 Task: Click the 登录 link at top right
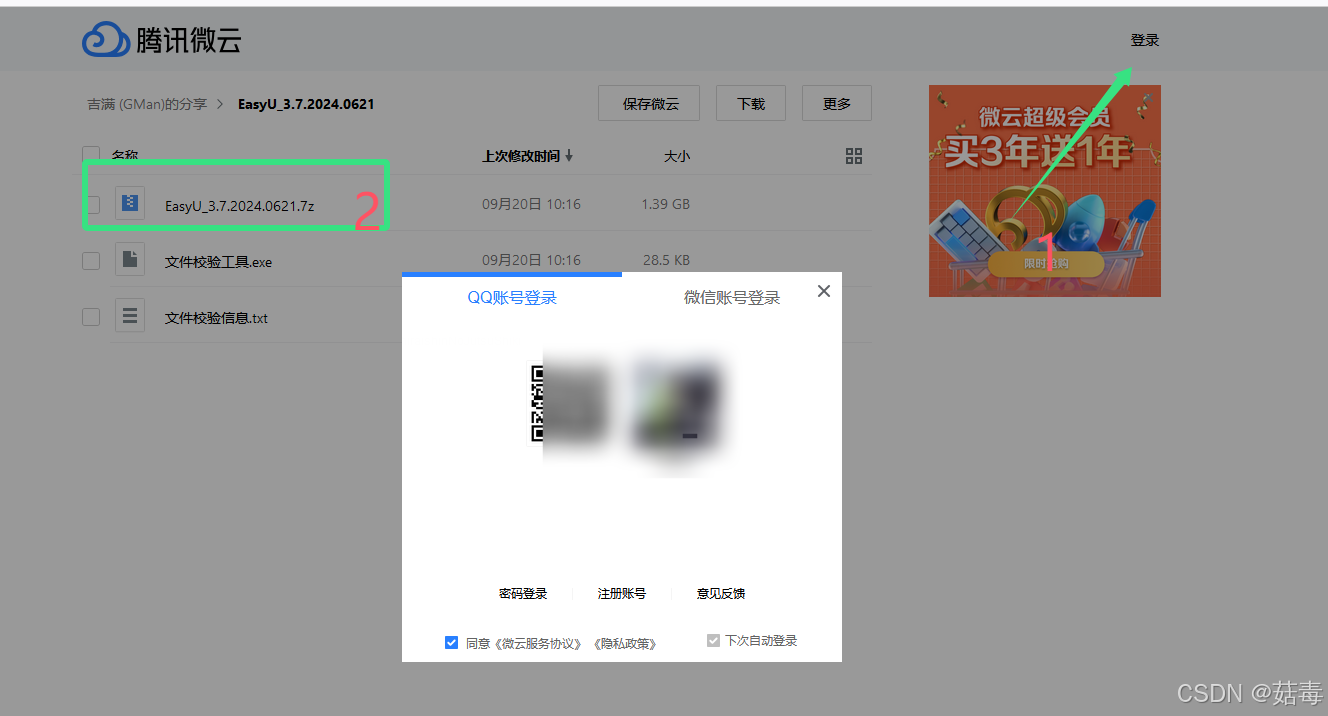1145,40
